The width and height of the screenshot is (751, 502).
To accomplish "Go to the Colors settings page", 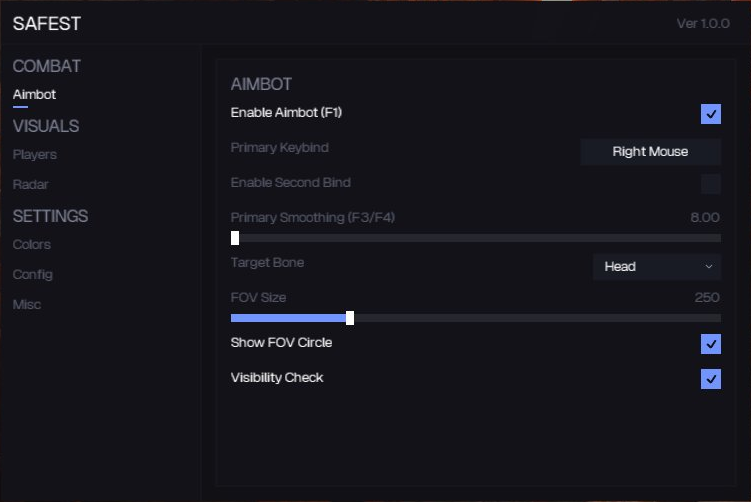I will coord(31,245).
